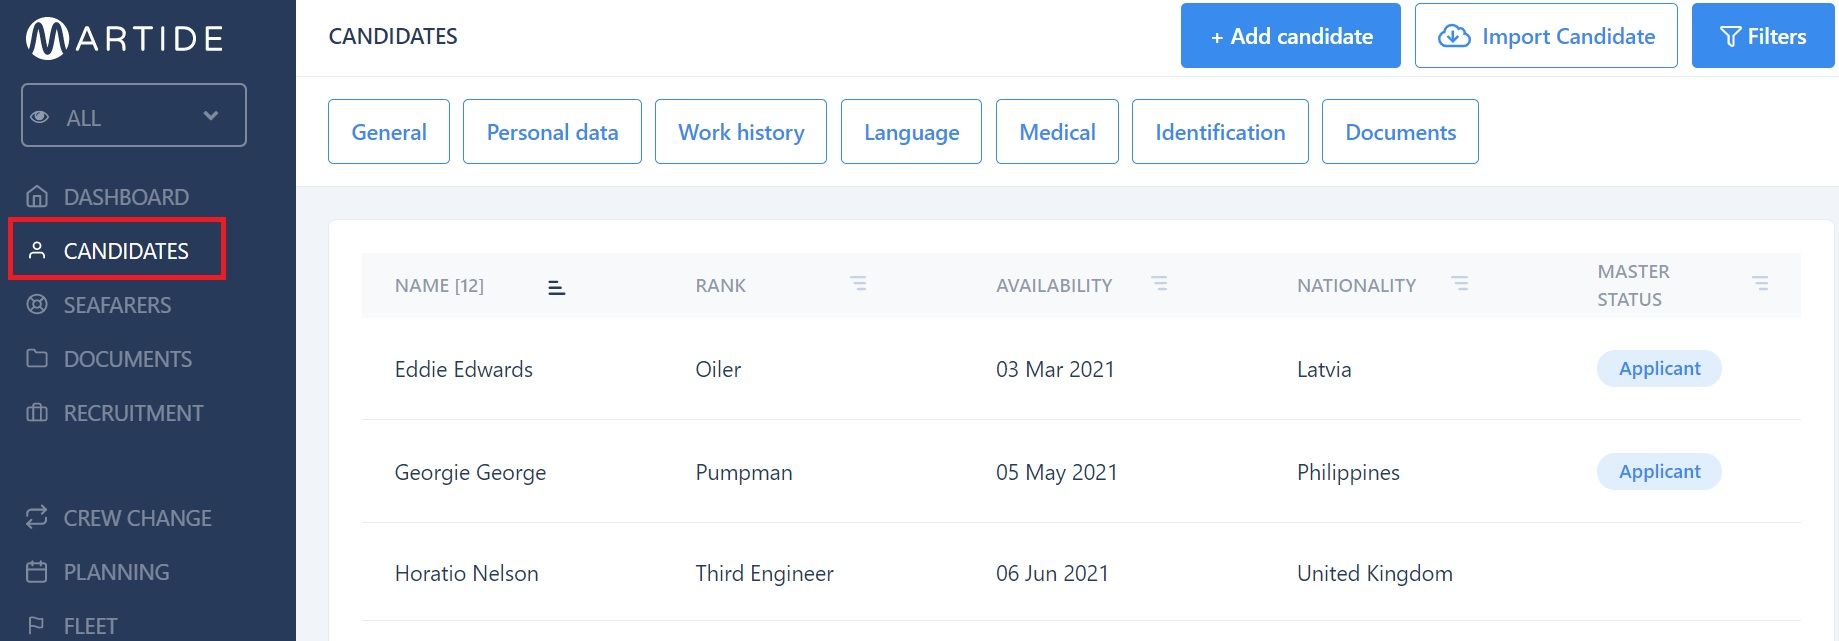Sort by Name column sort icon
Viewport: 1839px width, 641px height.
click(557, 287)
